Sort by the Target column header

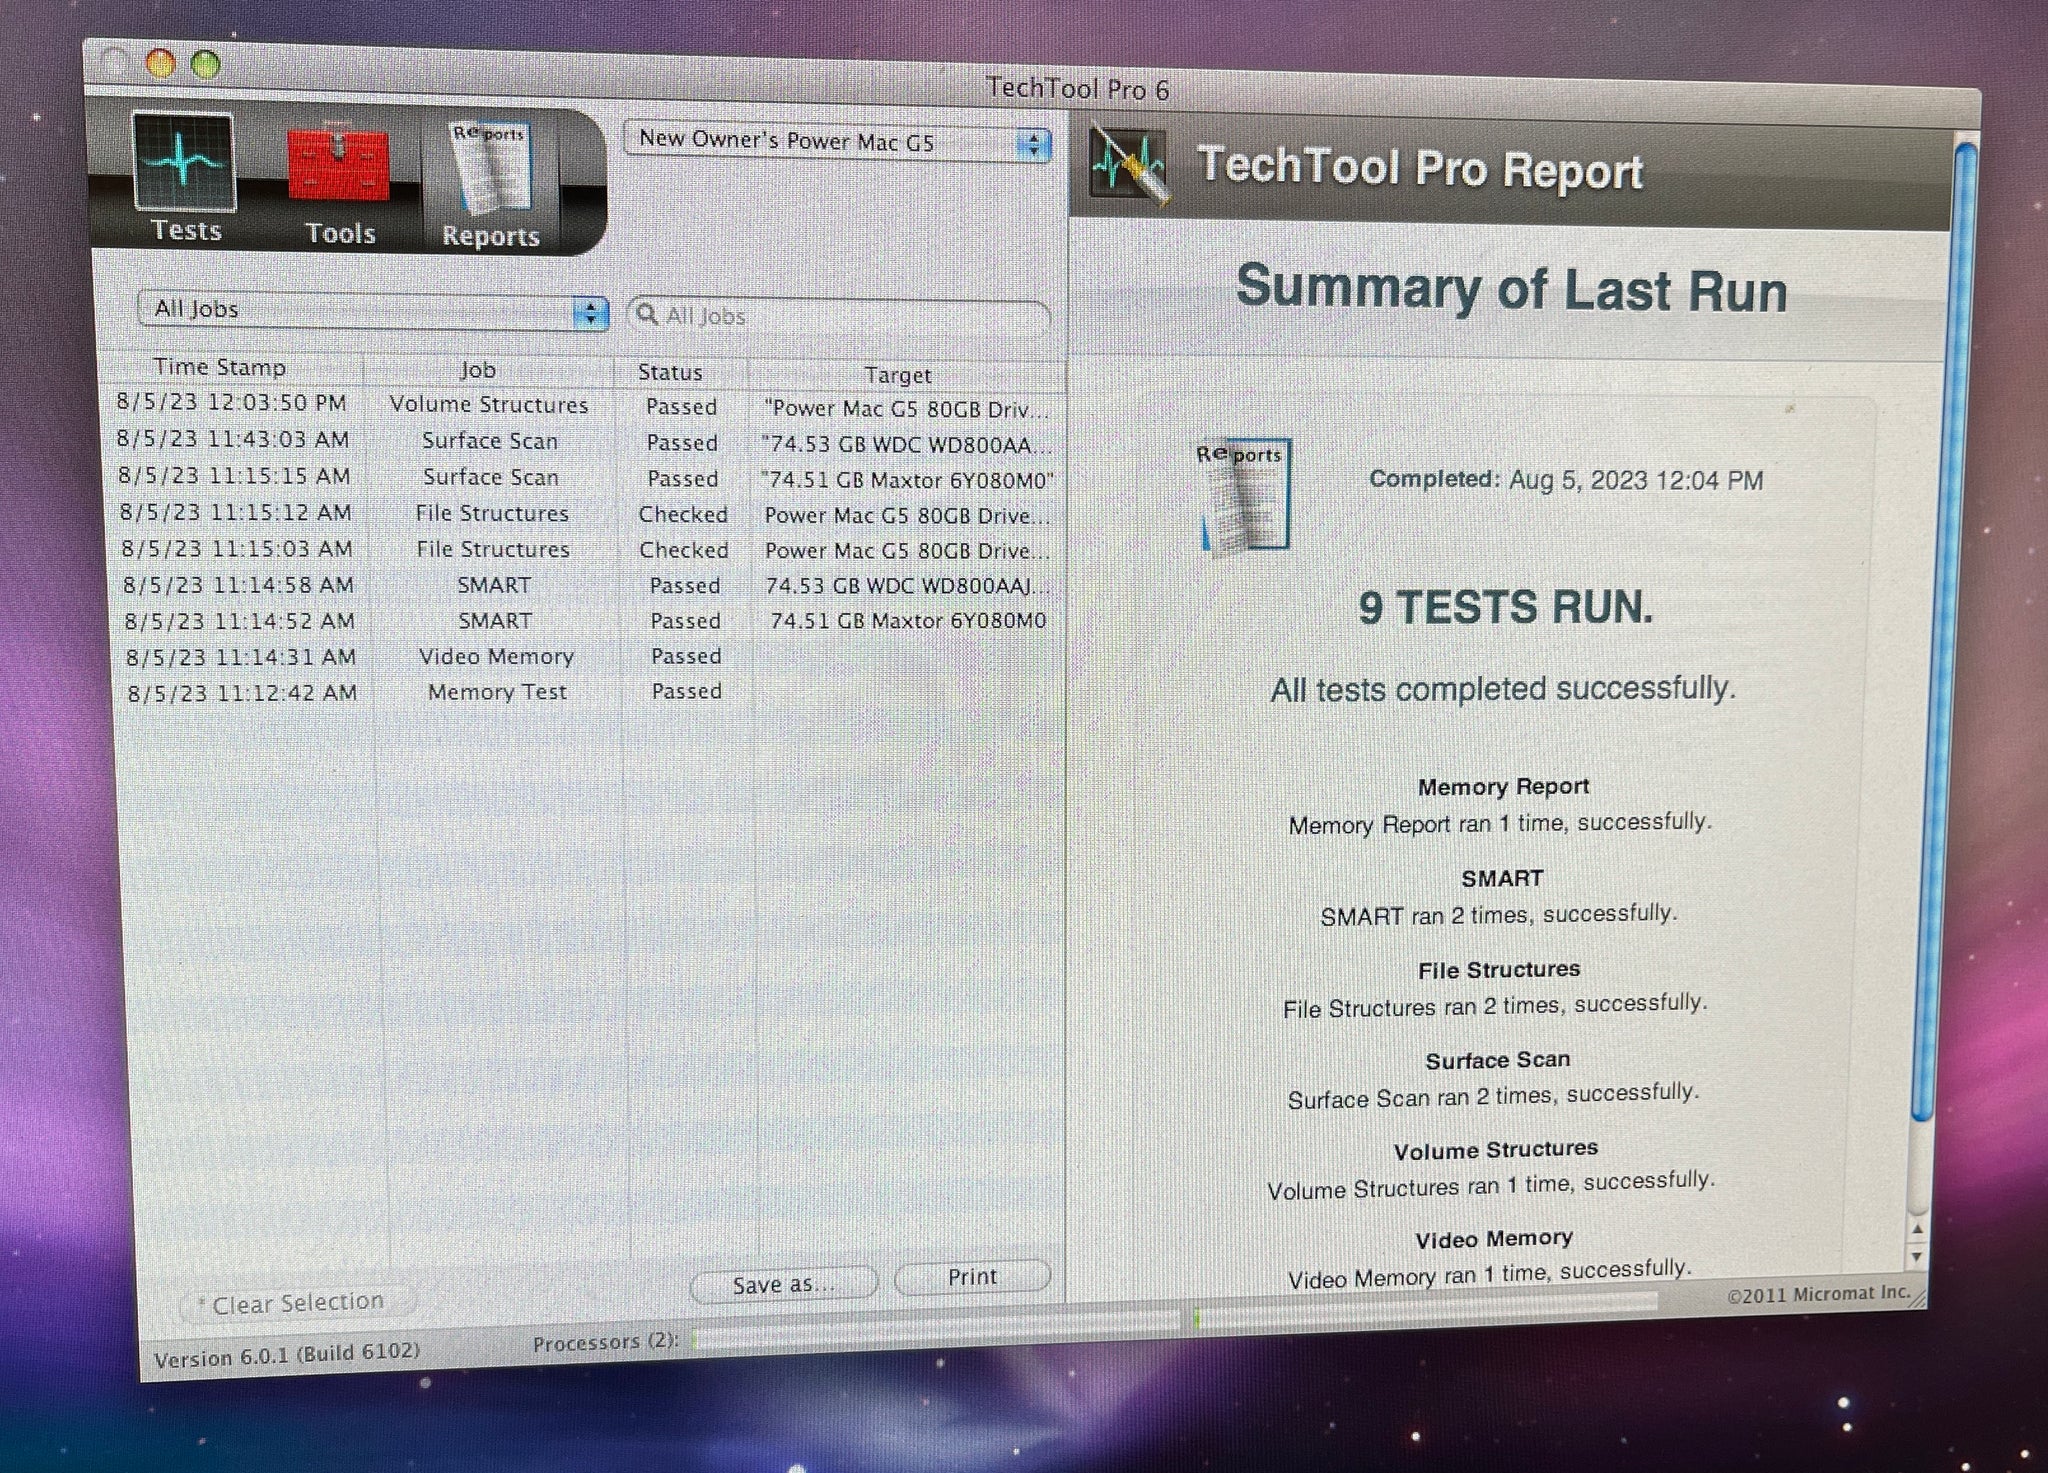898,375
